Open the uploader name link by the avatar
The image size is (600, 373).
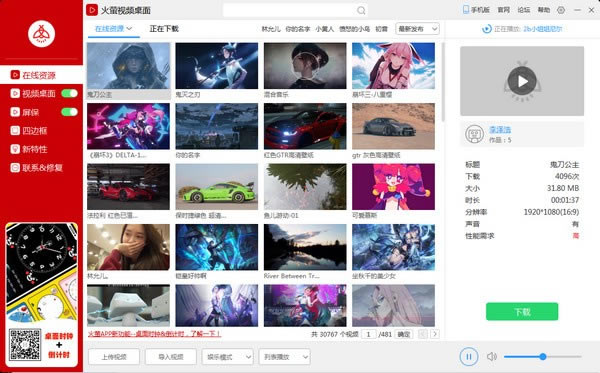(500, 130)
